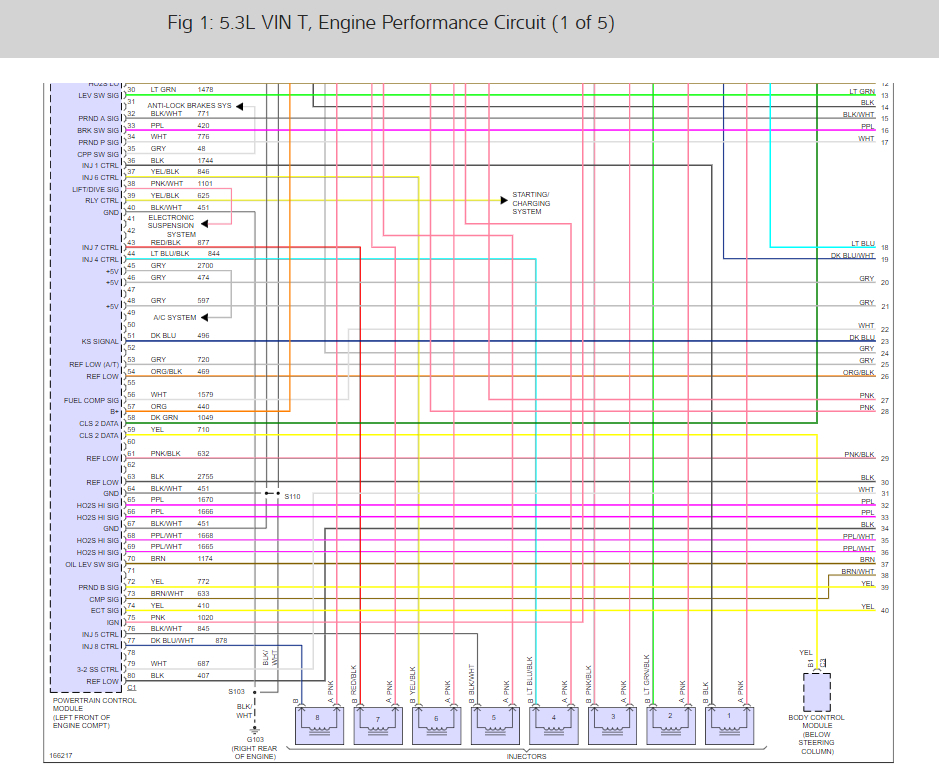The height and width of the screenshot is (782, 939).
Task: Click the Body Control Module box
Action: [x=817, y=692]
